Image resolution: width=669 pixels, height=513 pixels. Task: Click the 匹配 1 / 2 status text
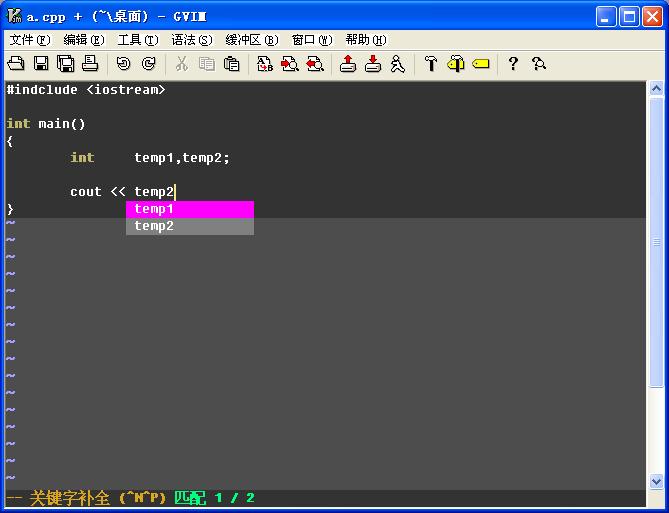[x=214, y=498]
